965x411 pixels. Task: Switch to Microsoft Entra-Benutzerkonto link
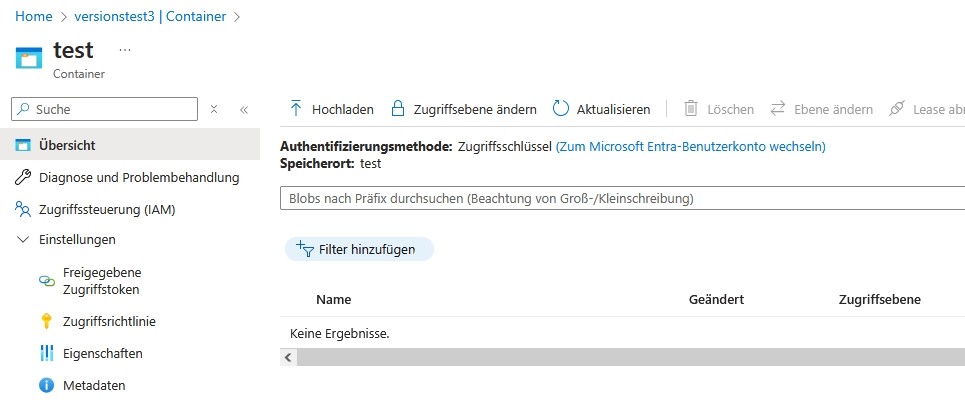tap(690, 146)
